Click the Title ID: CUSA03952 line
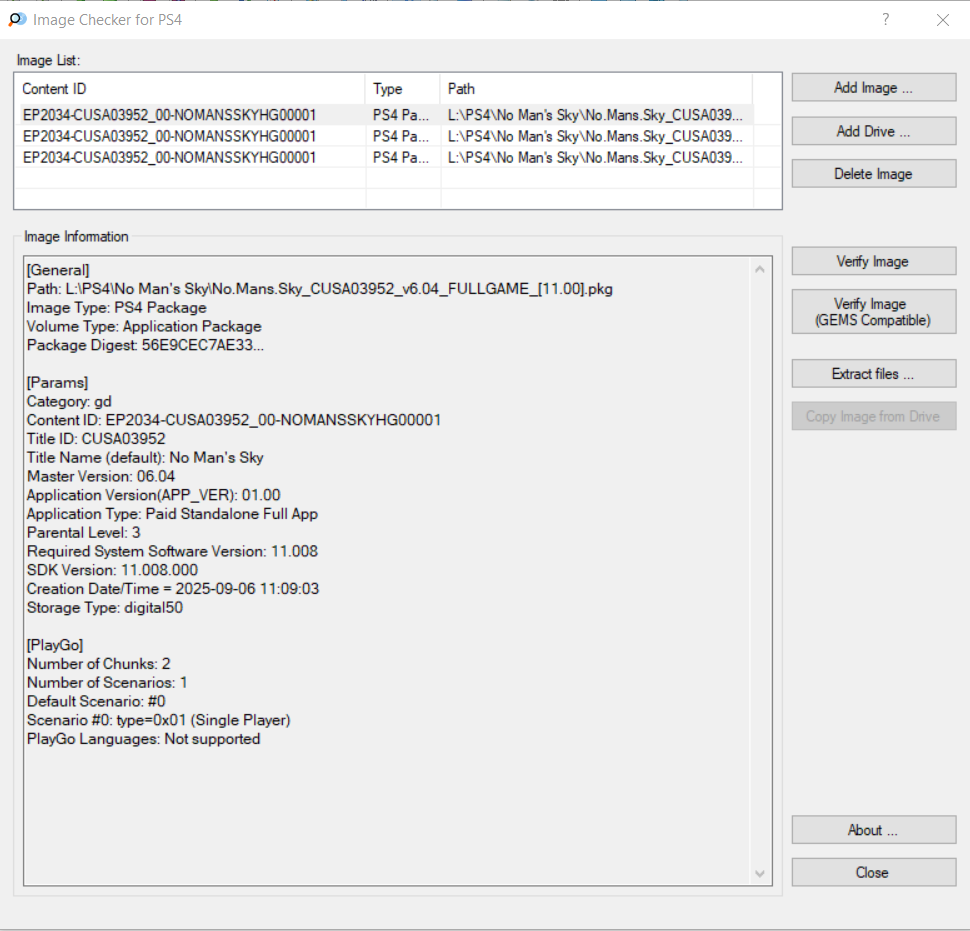Viewport: 970px width, 931px height. (96, 439)
